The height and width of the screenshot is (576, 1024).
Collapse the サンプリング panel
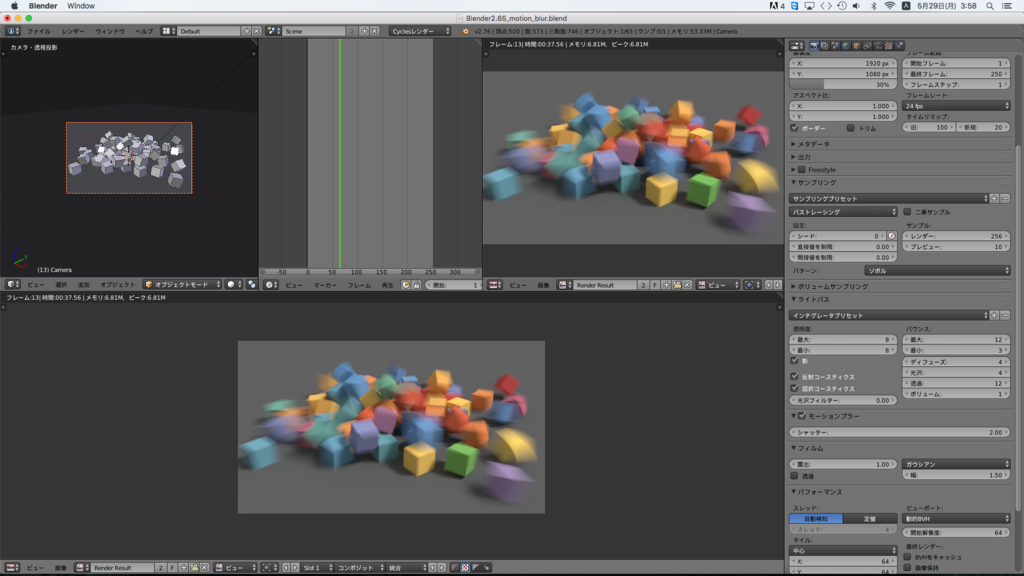(x=813, y=183)
